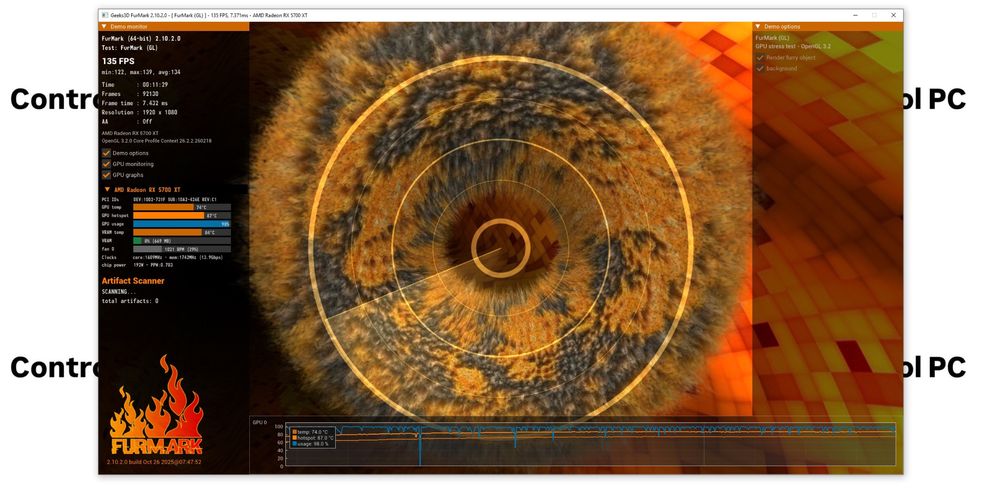1000x488 pixels.
Task: Click the FurMark flame logo
Action: coord(156,405)
